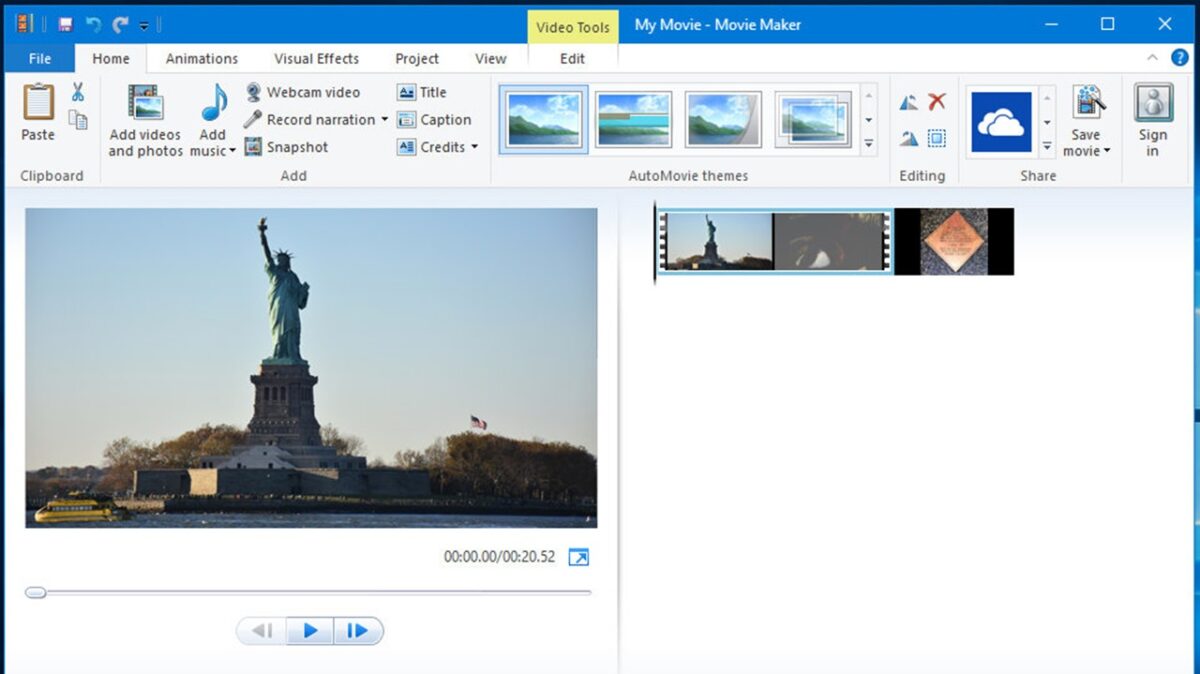The width and height of the screenshot is (1200, 674).
Task: Copy selection with the Copy icon
Action: 78,120
